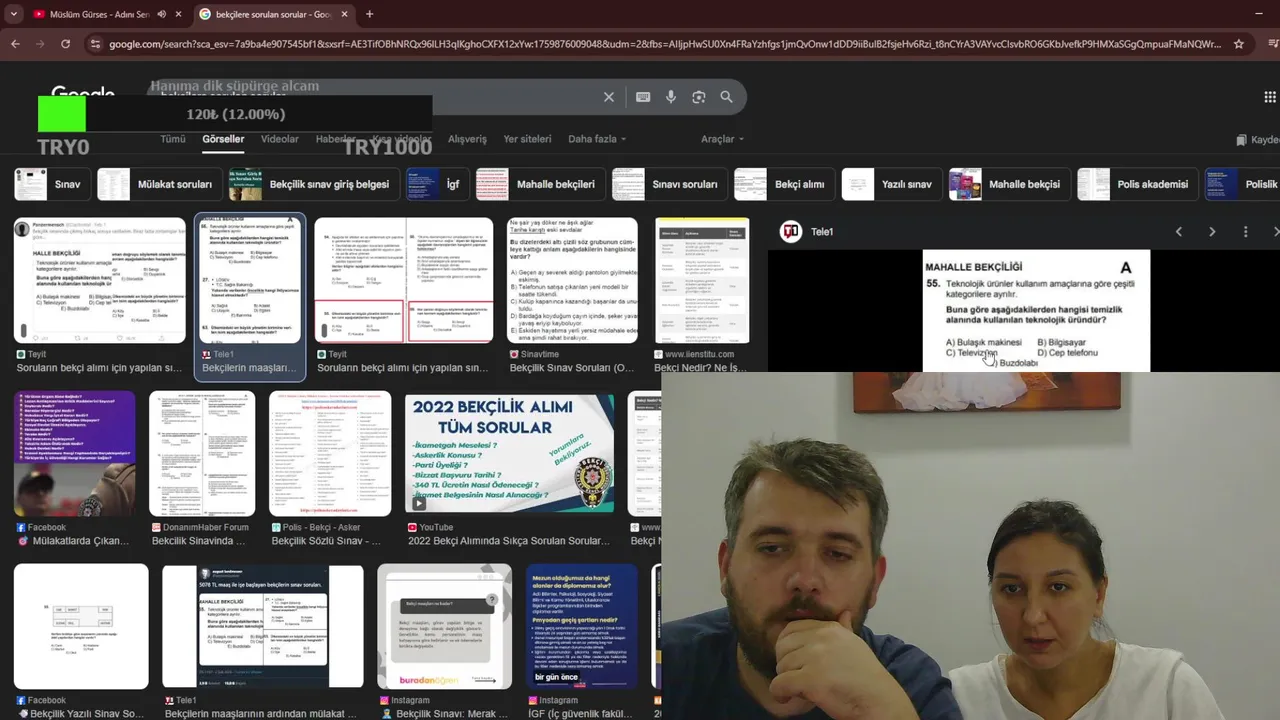Screen dimensions: 1280x720
Task: Filter images by the Sınav chip
Action: [x=52, y=184]
